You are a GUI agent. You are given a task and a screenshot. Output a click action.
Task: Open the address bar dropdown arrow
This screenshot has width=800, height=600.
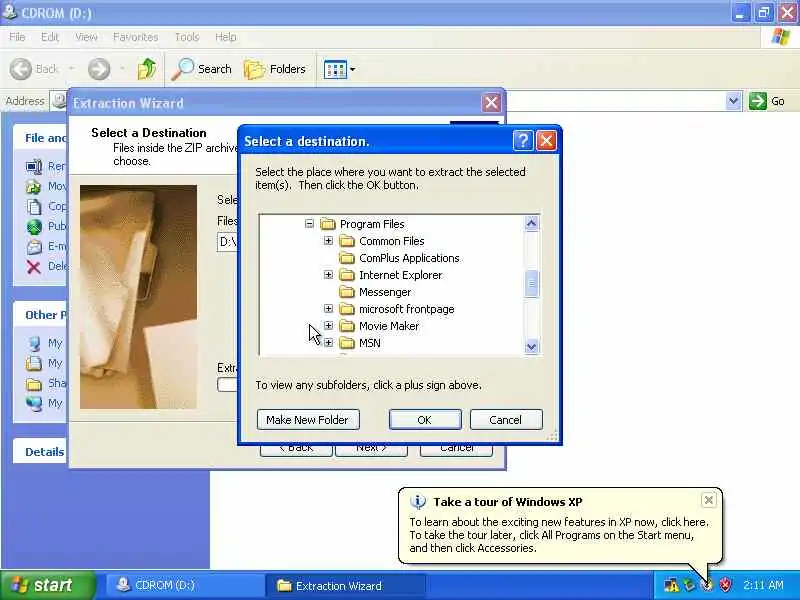[x=733, y=101]
